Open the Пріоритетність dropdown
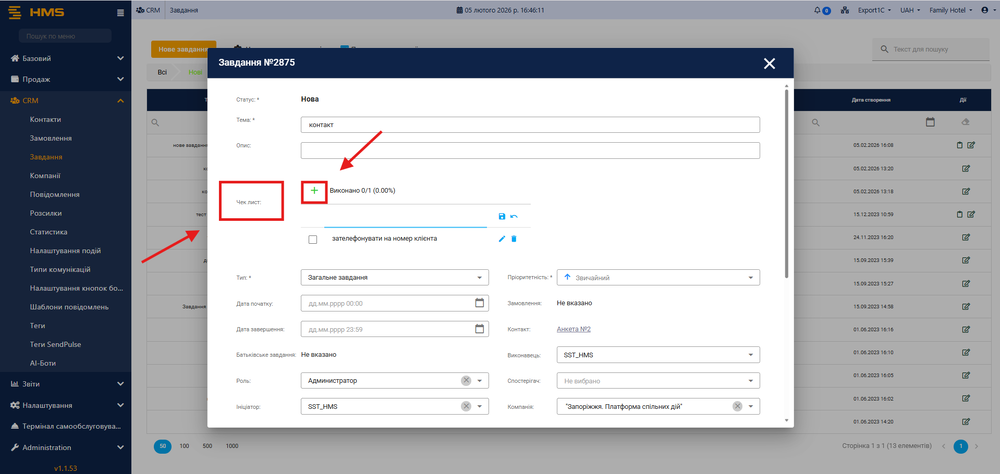 (x=750, y=277)
